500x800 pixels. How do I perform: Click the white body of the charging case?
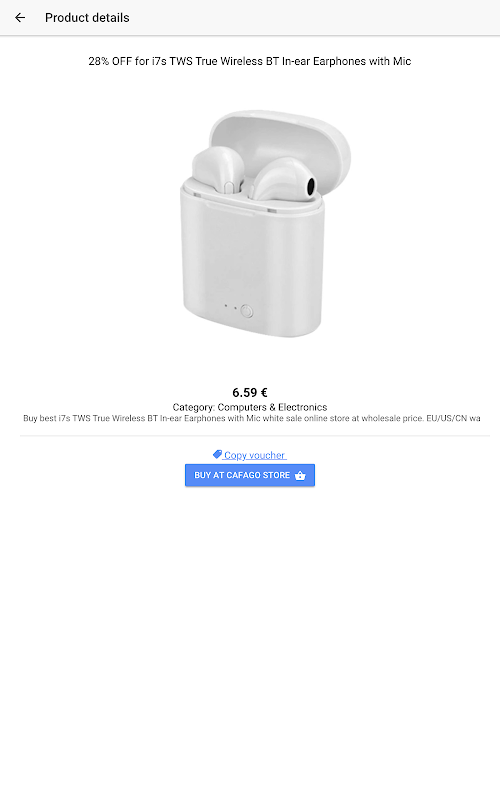[253, 260]
